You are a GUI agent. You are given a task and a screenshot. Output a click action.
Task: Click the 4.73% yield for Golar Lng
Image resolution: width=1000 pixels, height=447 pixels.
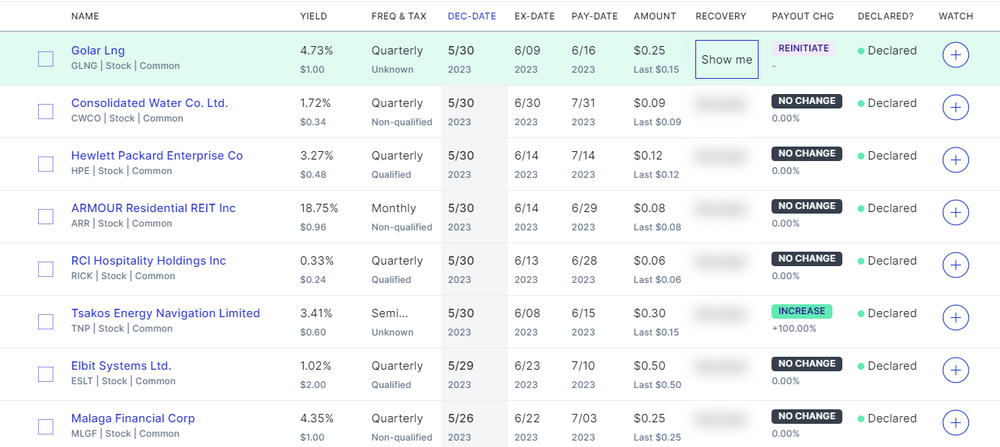tap(316, 50)
